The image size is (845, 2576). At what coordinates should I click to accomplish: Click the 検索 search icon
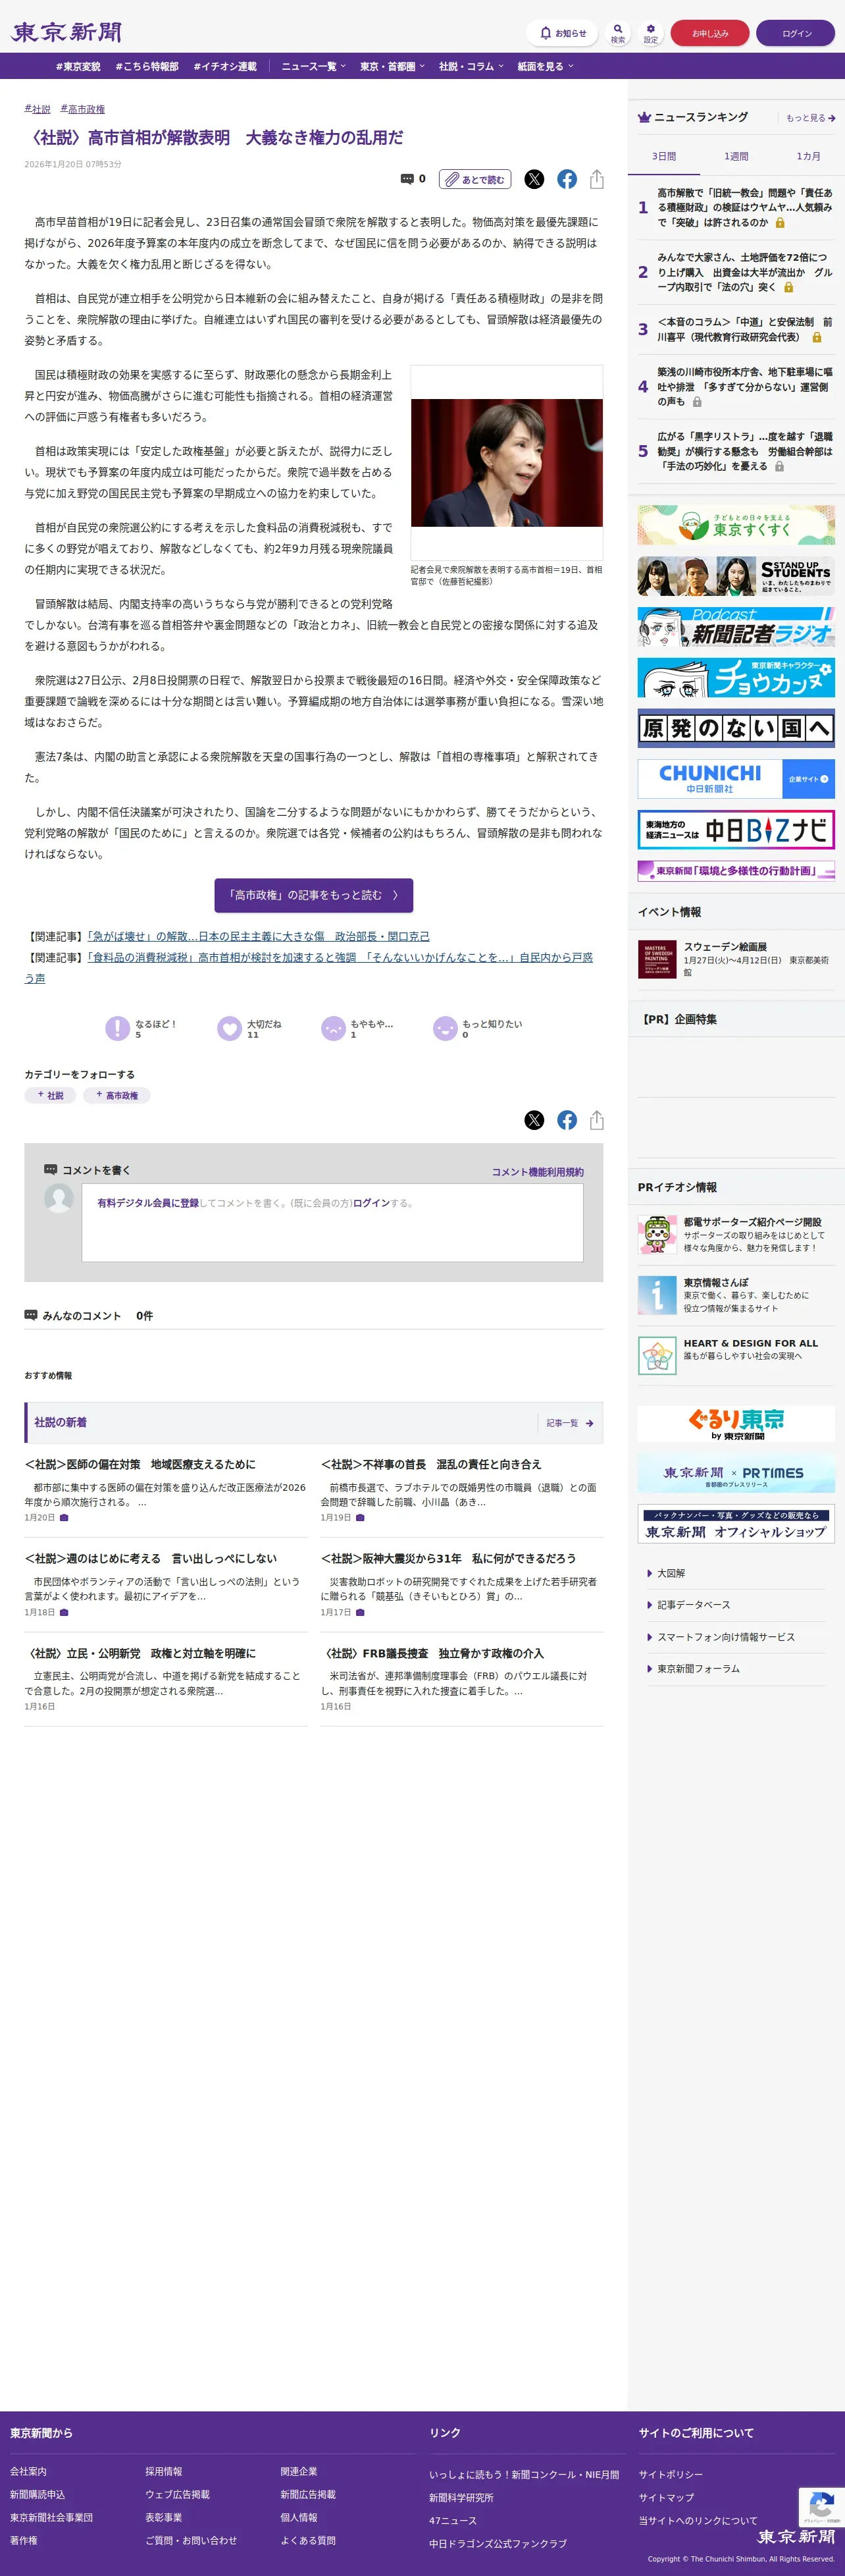tap(618, 33)
